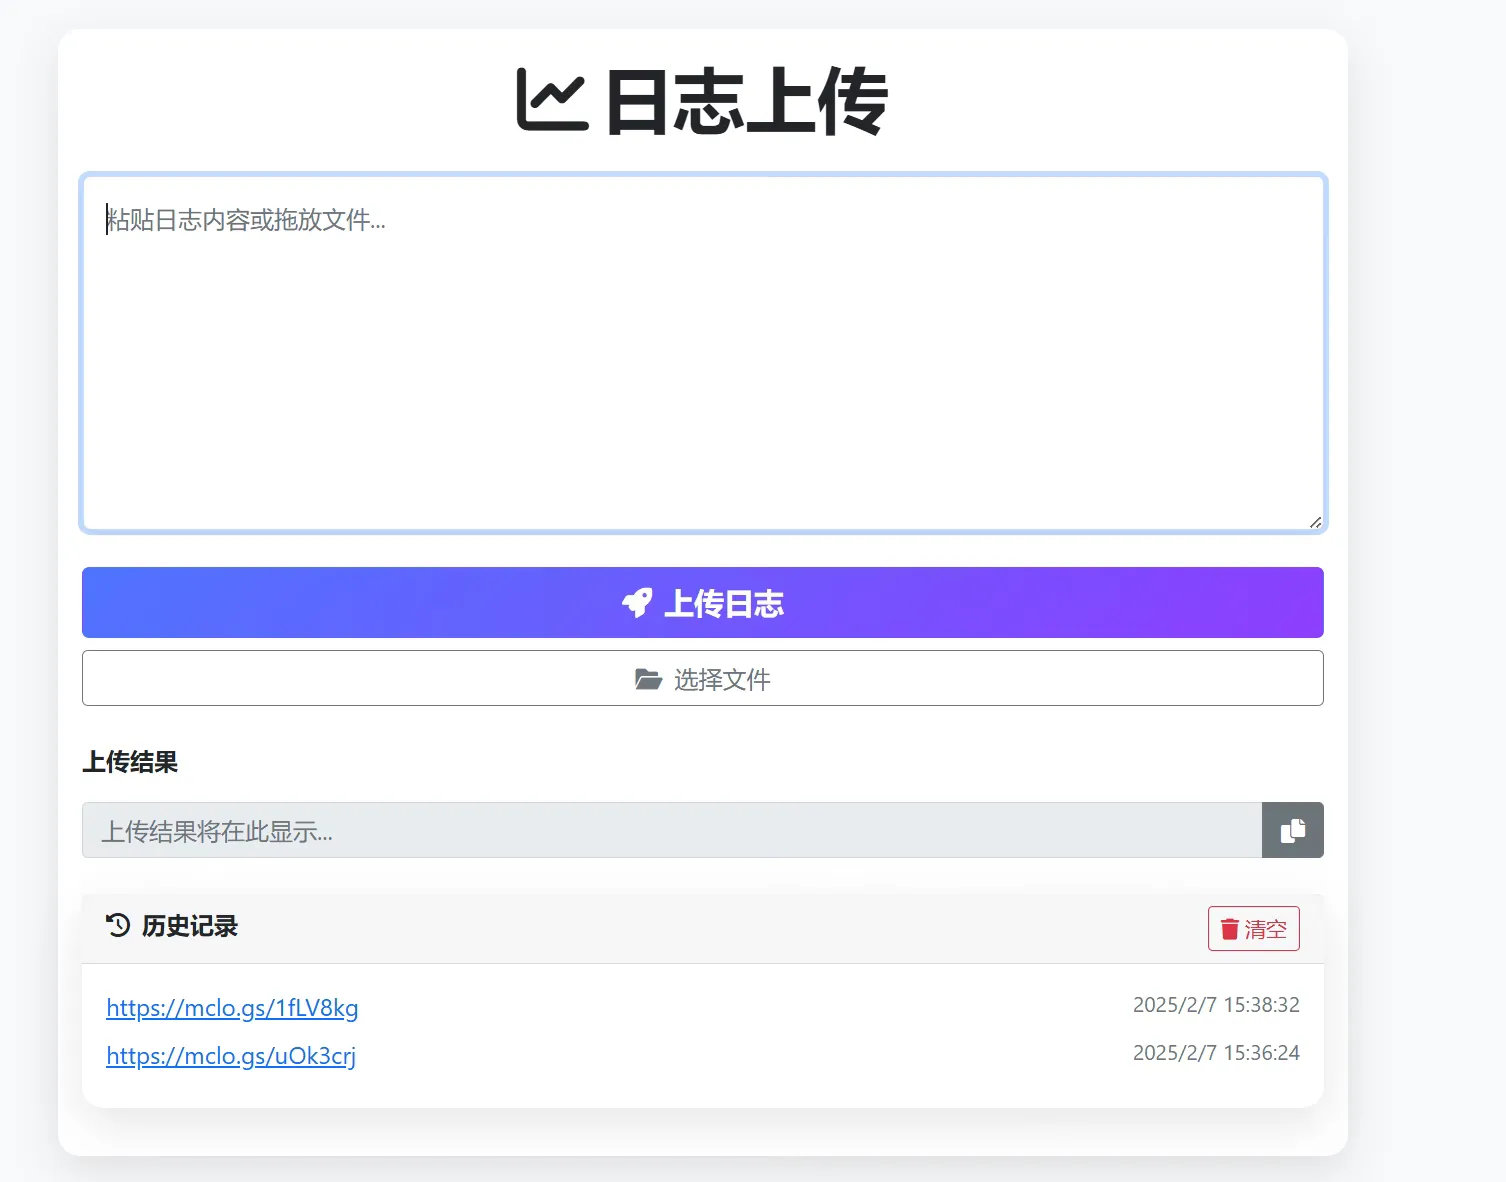This screenshot has width=1506, height=1182.
Task: Copy the upload result with copy icon
Action: pos(1292,830)
